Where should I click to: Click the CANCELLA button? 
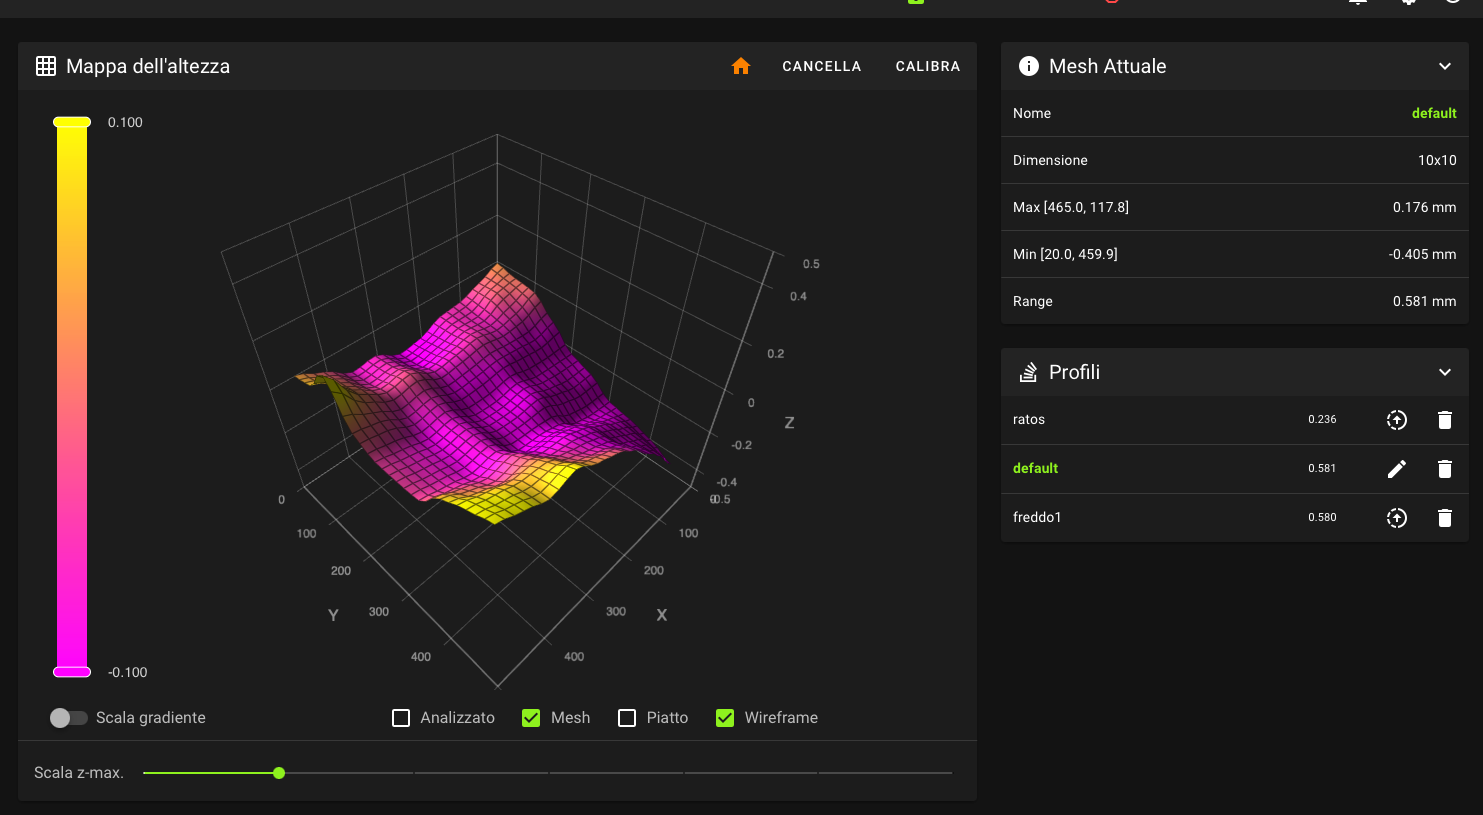pyautogui.click(x=822, y=66)
